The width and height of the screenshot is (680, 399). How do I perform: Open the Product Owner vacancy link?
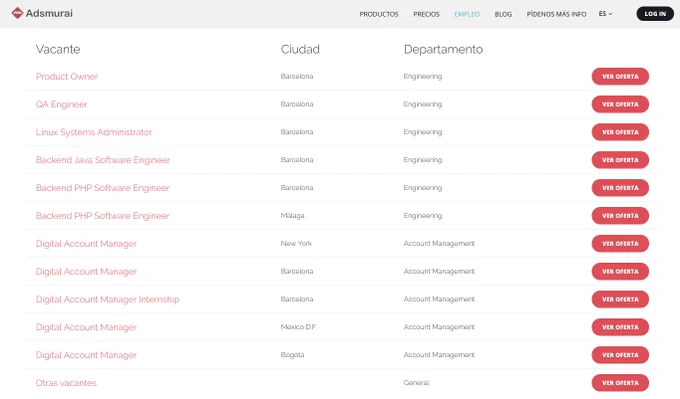click(67, 76)
